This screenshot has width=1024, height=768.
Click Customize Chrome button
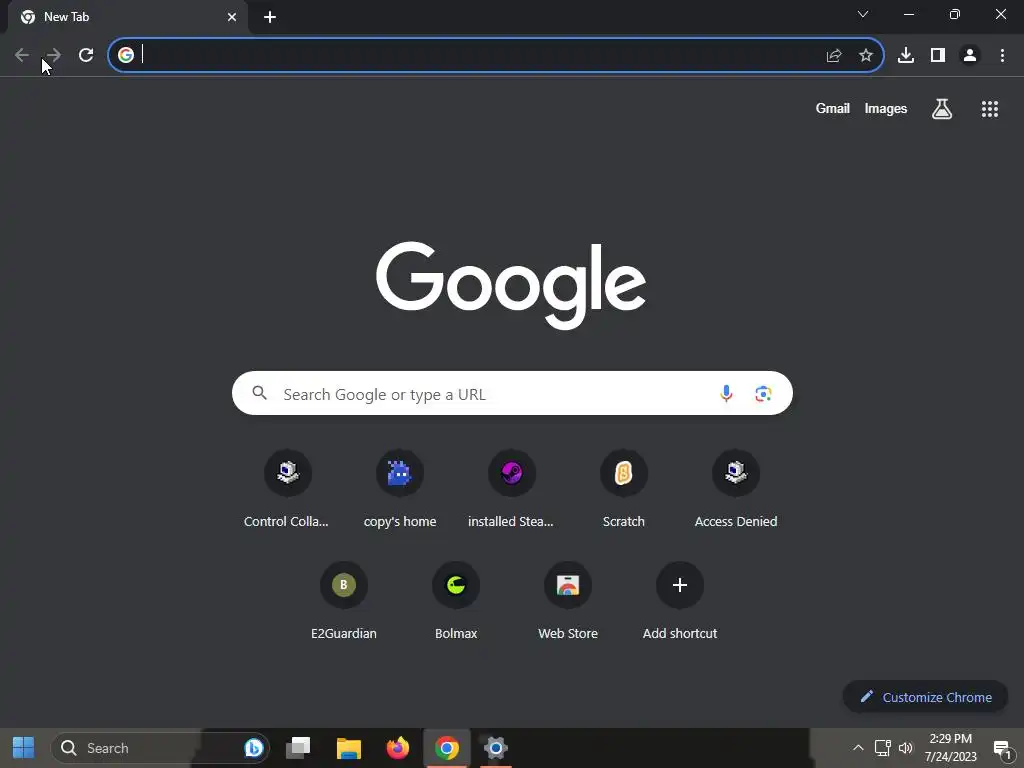tap(925, 697)
